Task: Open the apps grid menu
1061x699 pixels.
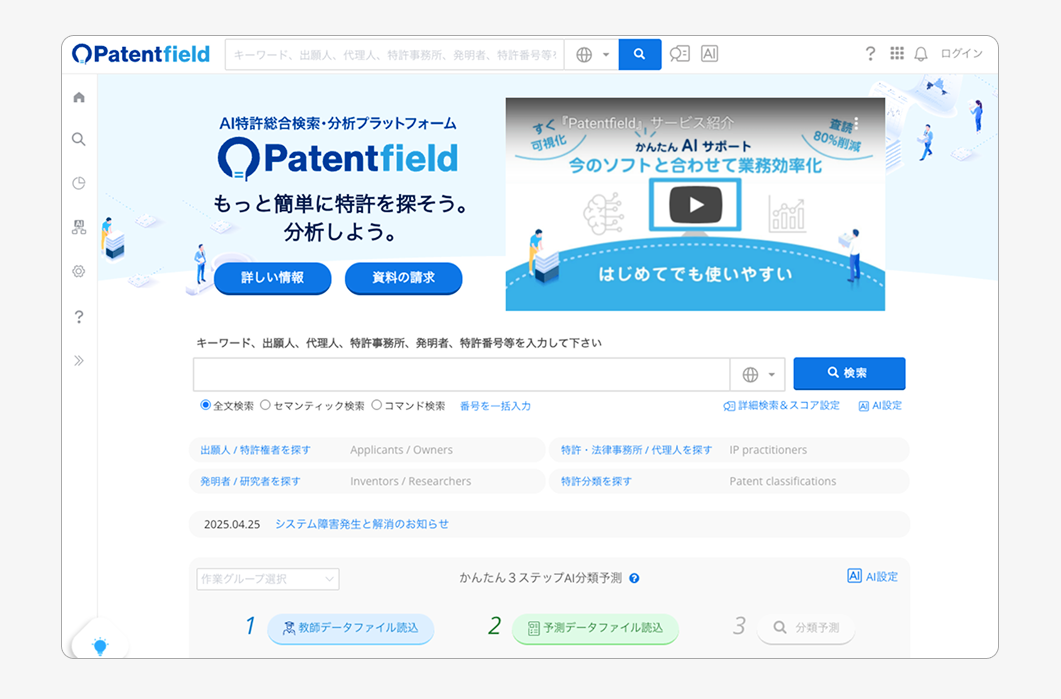Action: click(x=897, y=53)
